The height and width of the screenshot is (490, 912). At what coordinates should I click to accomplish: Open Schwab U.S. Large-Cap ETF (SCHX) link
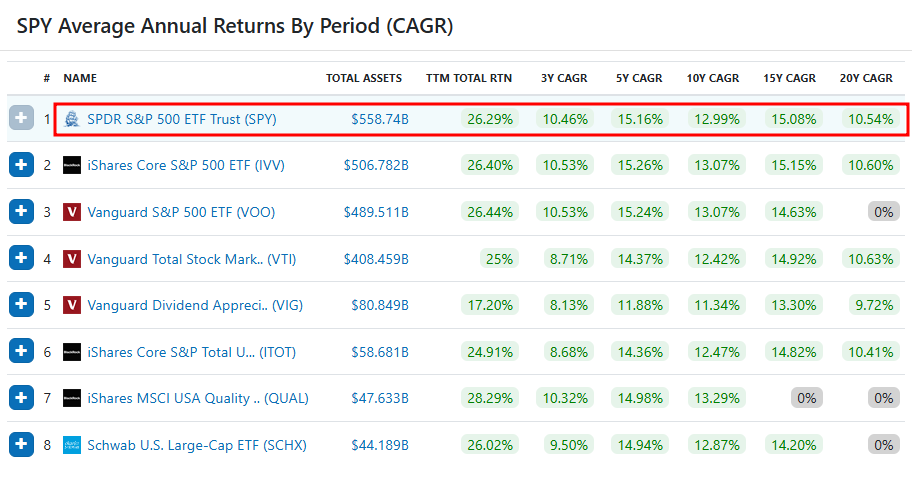(197, 445)
